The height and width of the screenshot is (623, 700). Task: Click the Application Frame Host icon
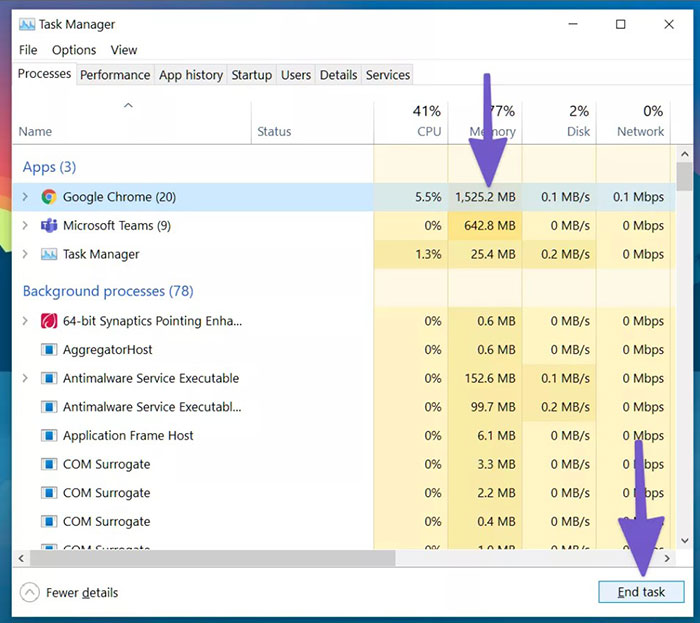49,436
